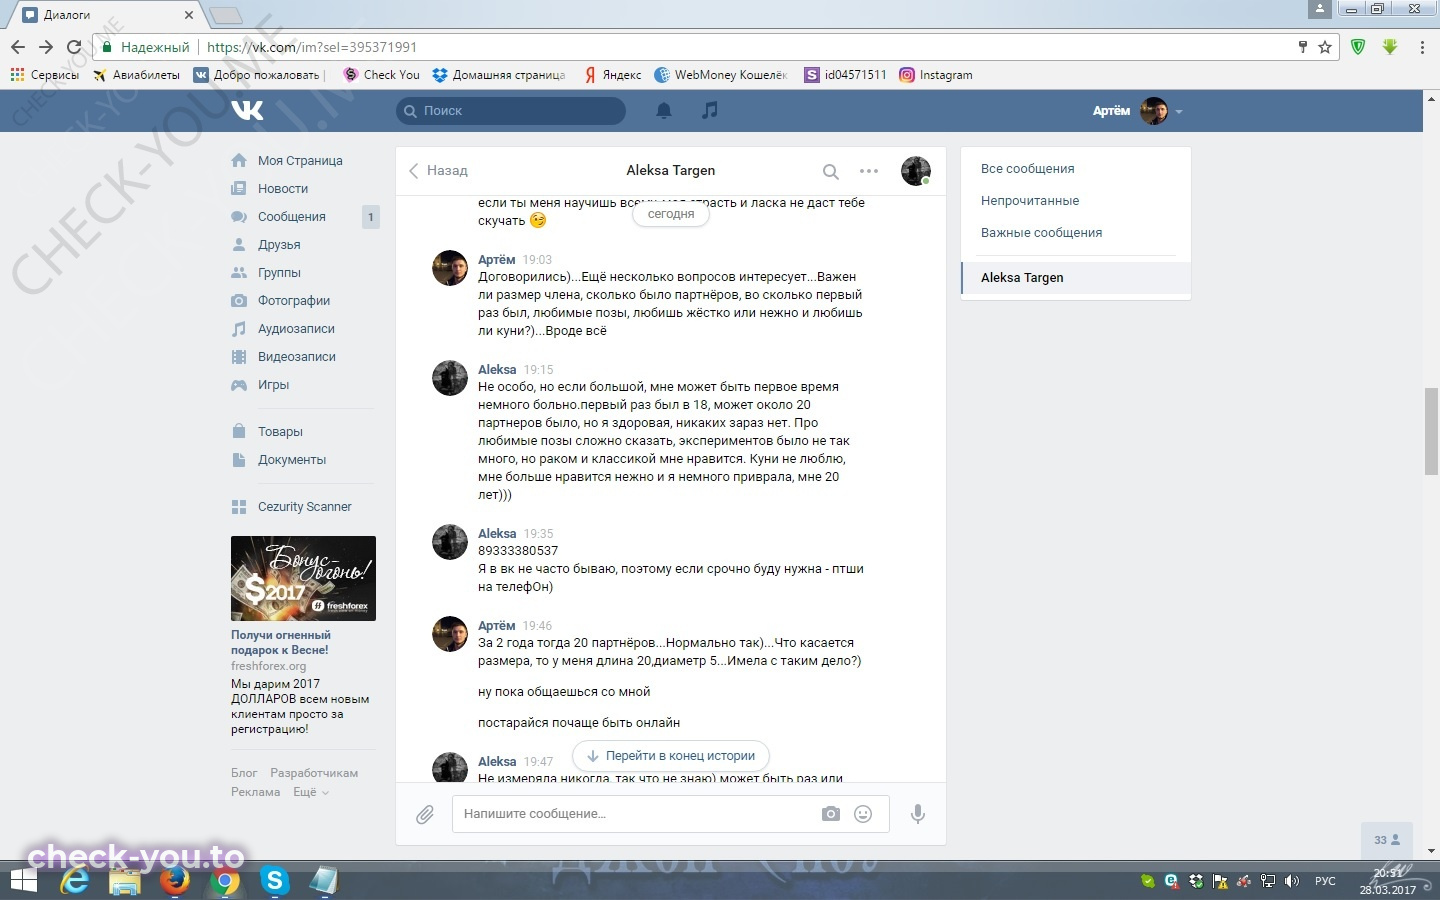The width and height of the screenshot is (1440, 900).
Task: Select Непрочитанные filter
Action: pyautogui.click(x=1030, y=201)
